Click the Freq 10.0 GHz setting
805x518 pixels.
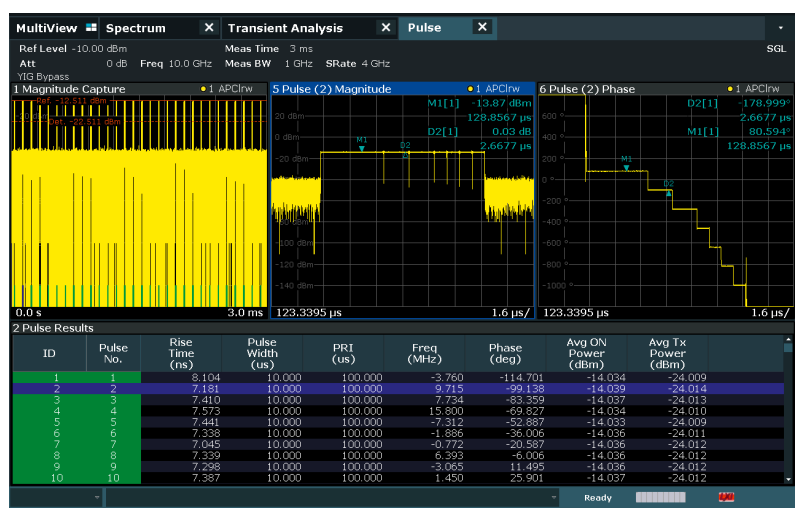pyautogui.click(x=176, y=64)
